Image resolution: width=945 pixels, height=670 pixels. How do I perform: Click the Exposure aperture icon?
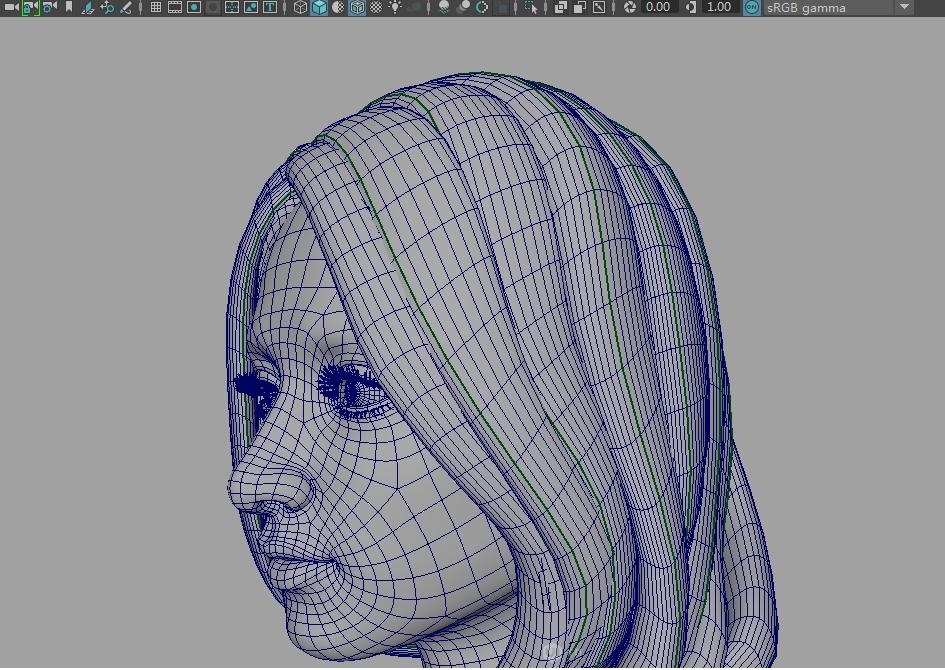point(630,7)
